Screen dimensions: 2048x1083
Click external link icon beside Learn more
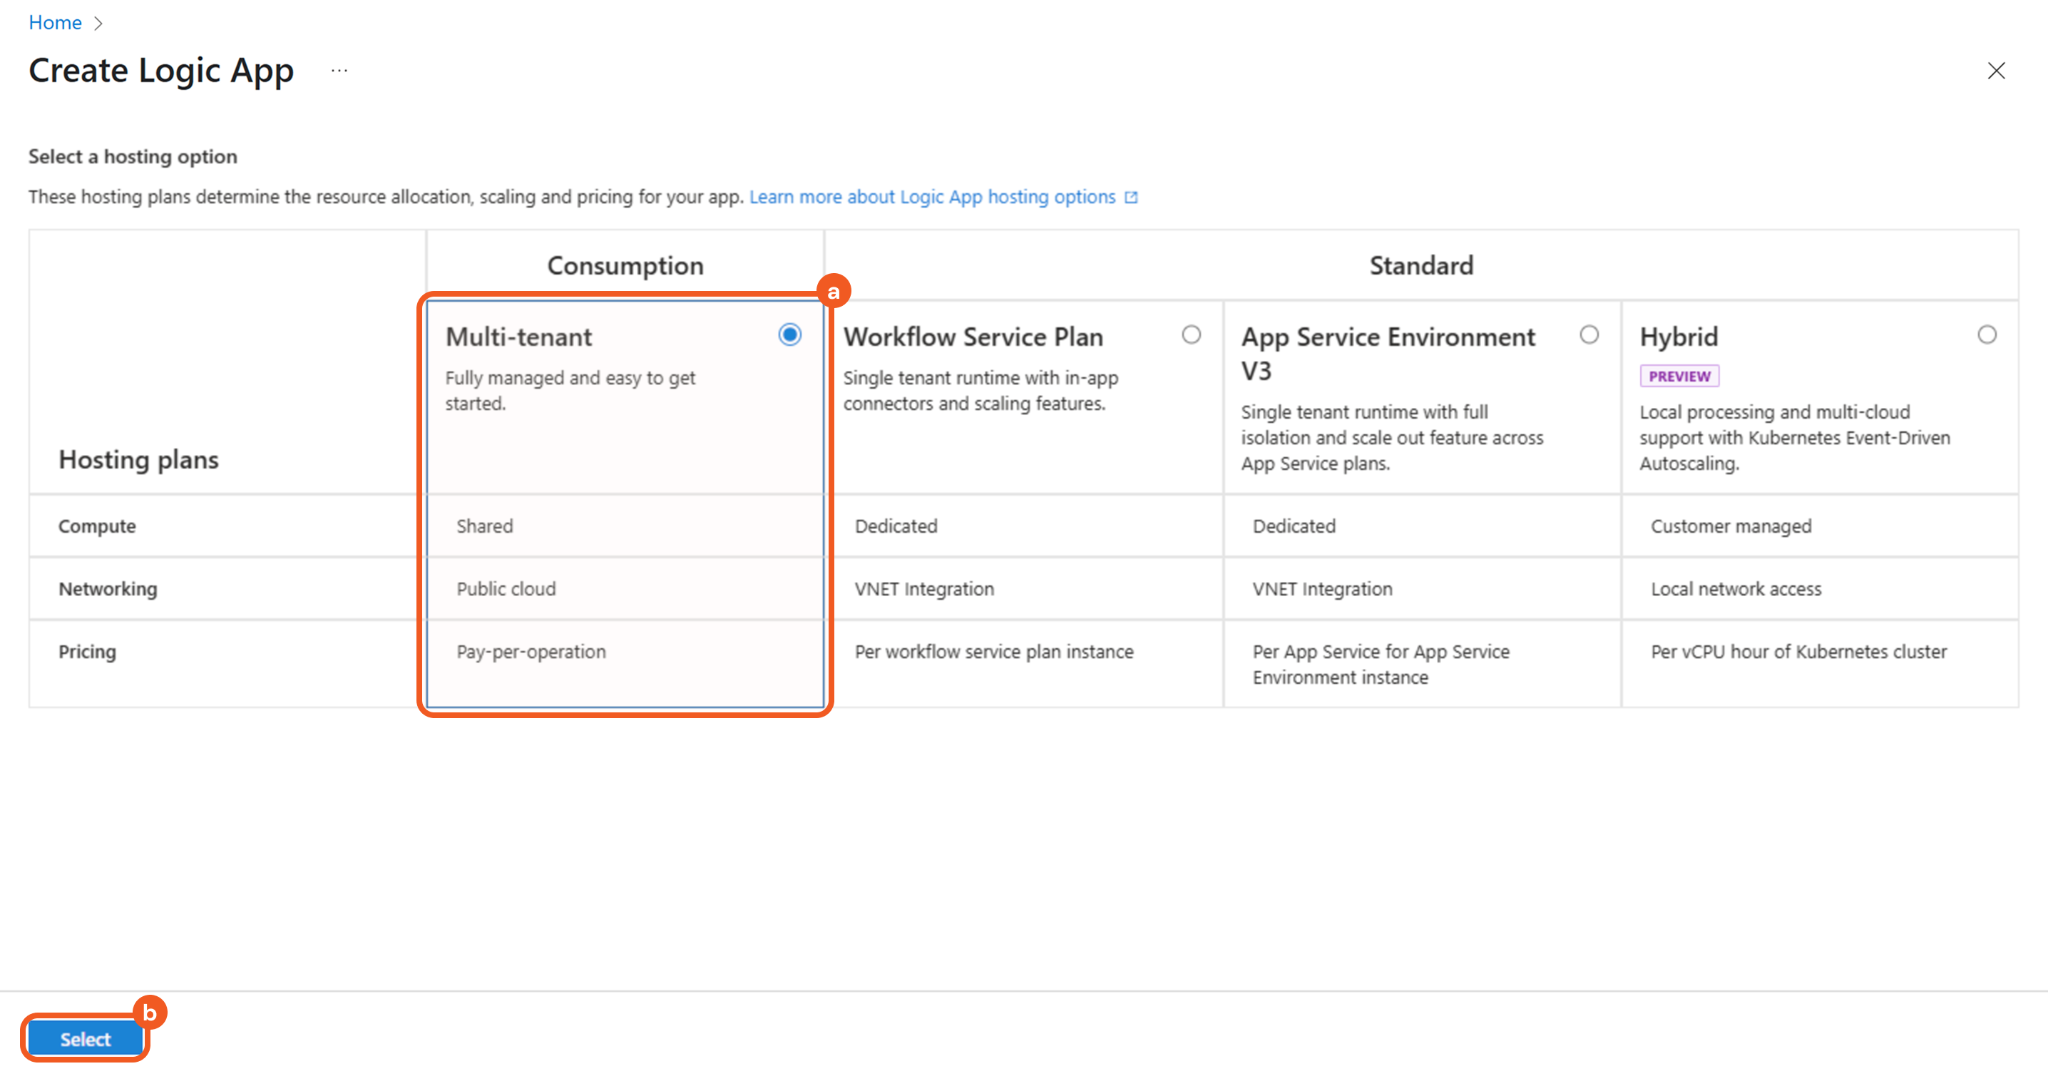1131,197
